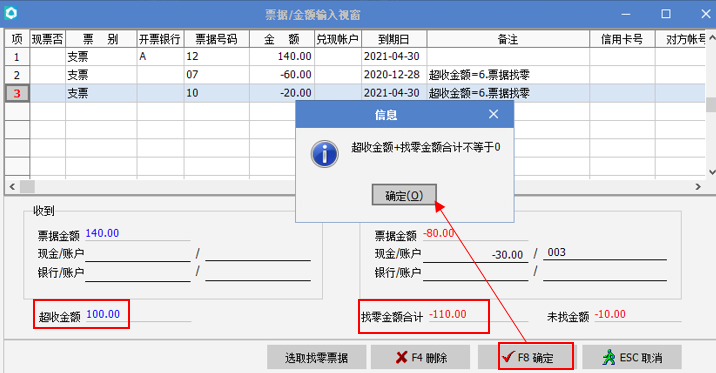Select row 1 header in grid

17,57
